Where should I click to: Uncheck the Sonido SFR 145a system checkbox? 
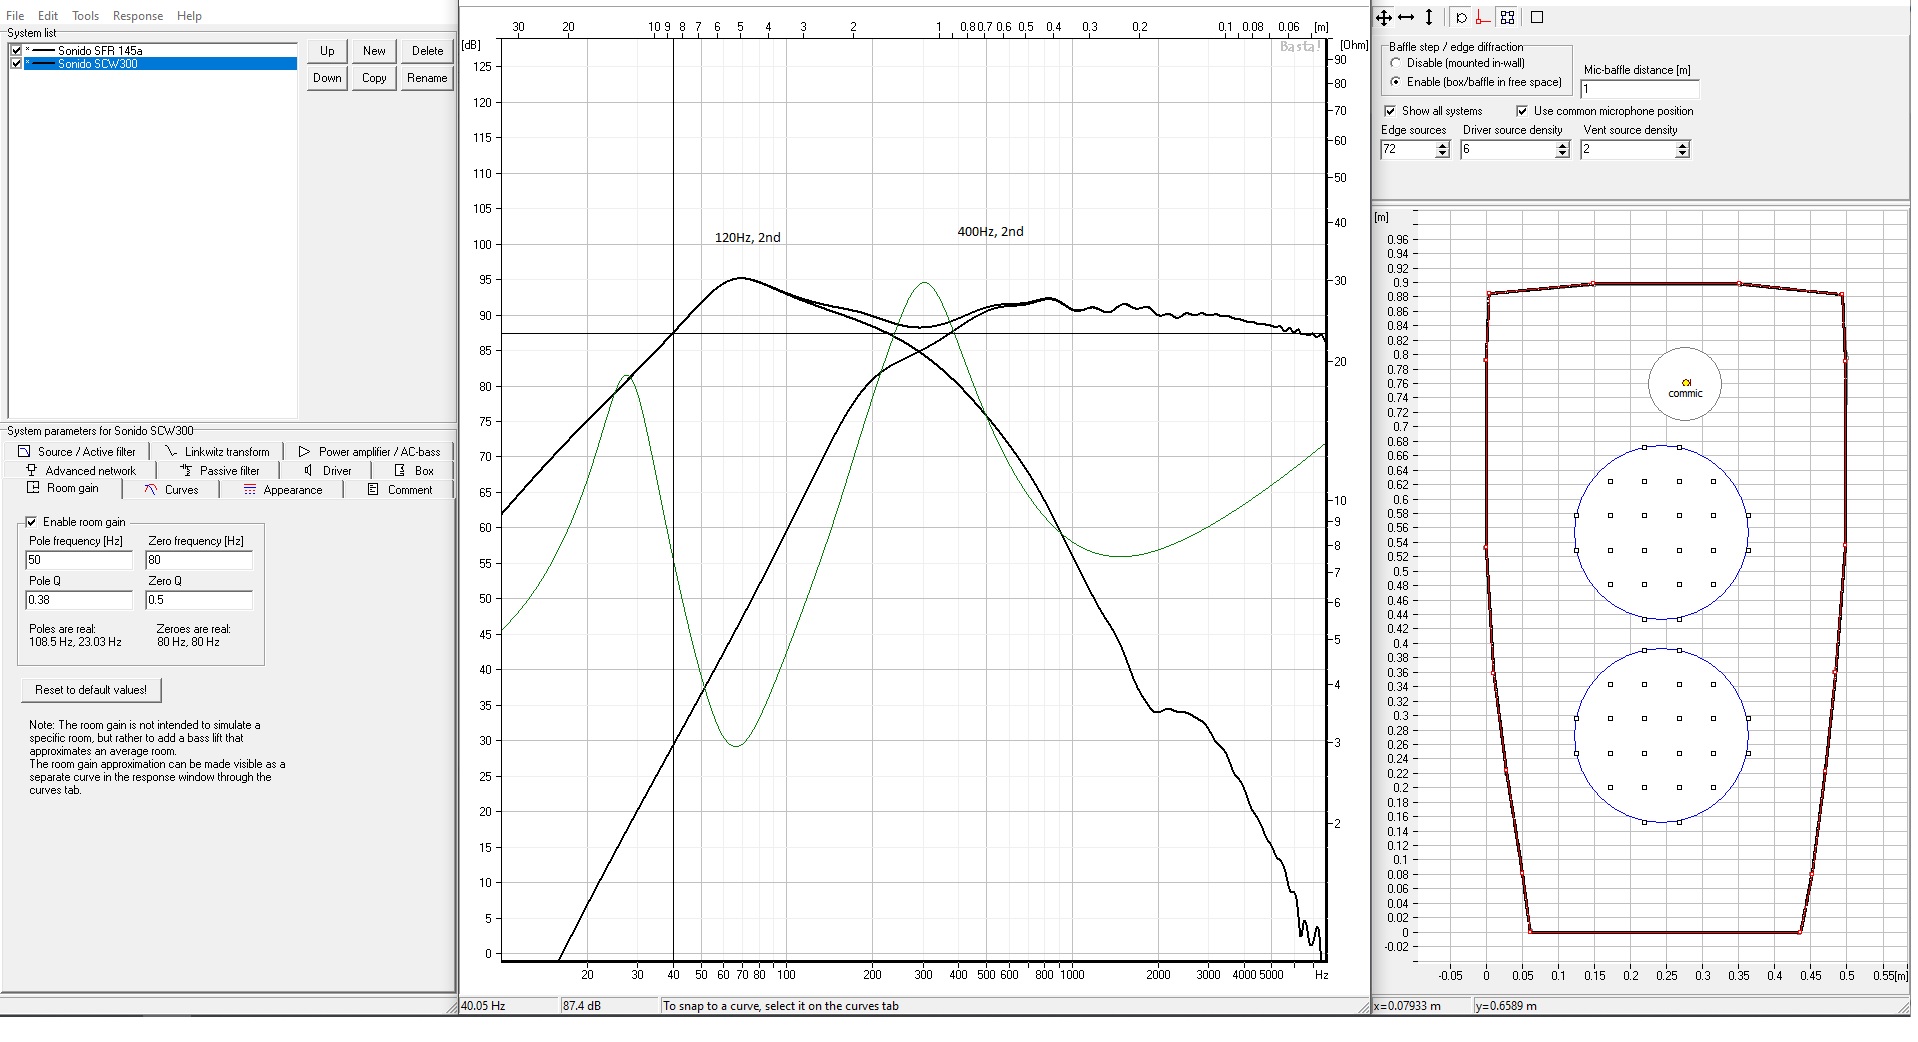pos(16,50)
